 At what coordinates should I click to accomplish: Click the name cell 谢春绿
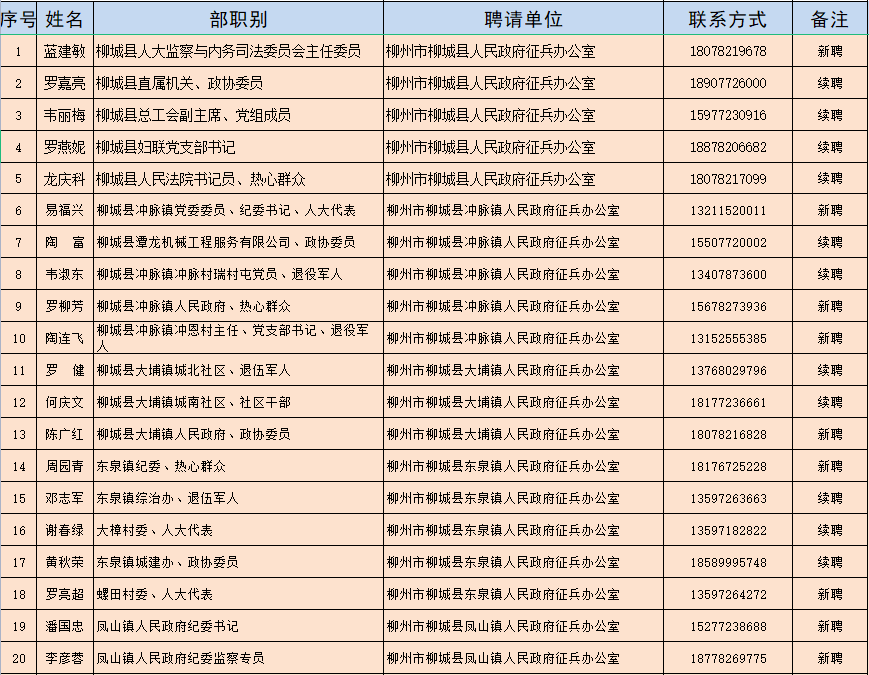(65, 530)
